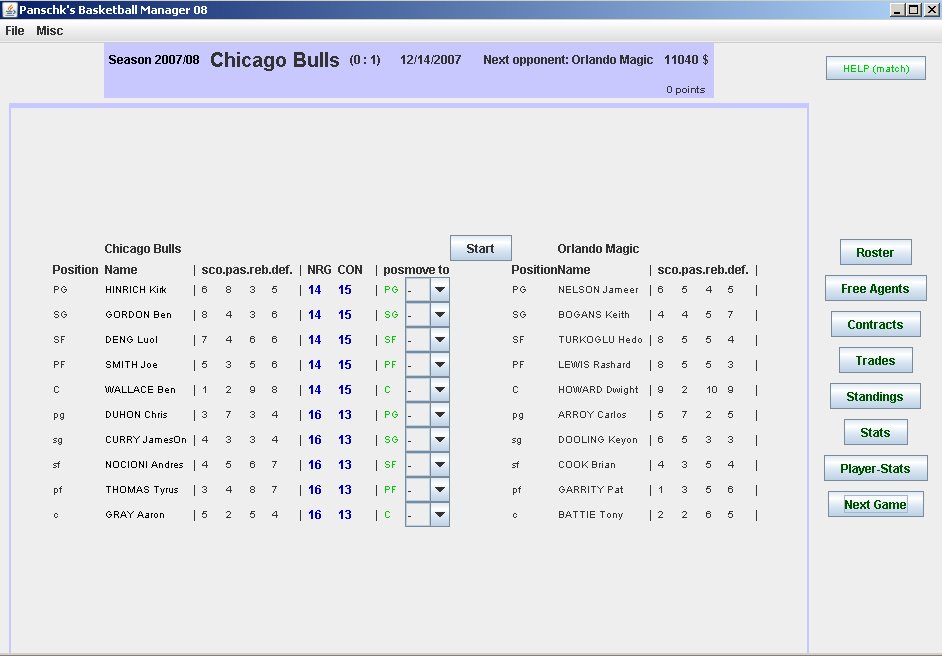The image size is (942, 656).
Task: Click the 0 points label
Action: [x=685, y=90]
